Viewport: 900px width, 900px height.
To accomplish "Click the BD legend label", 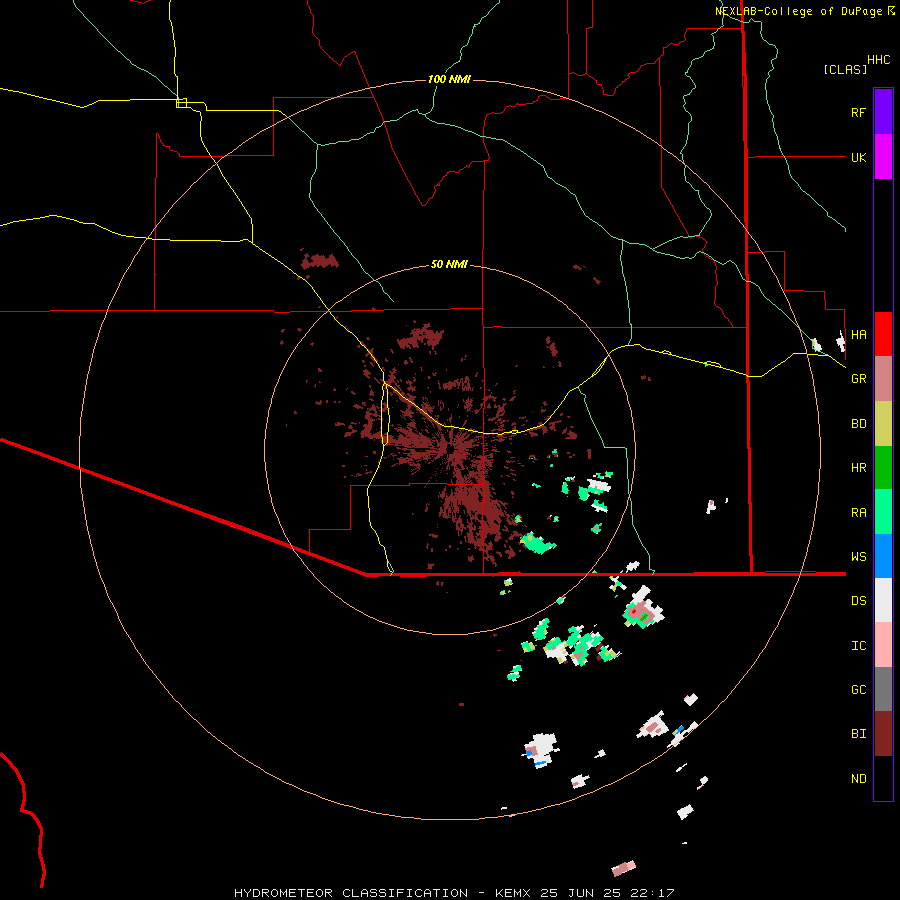I will pos(858,424).
